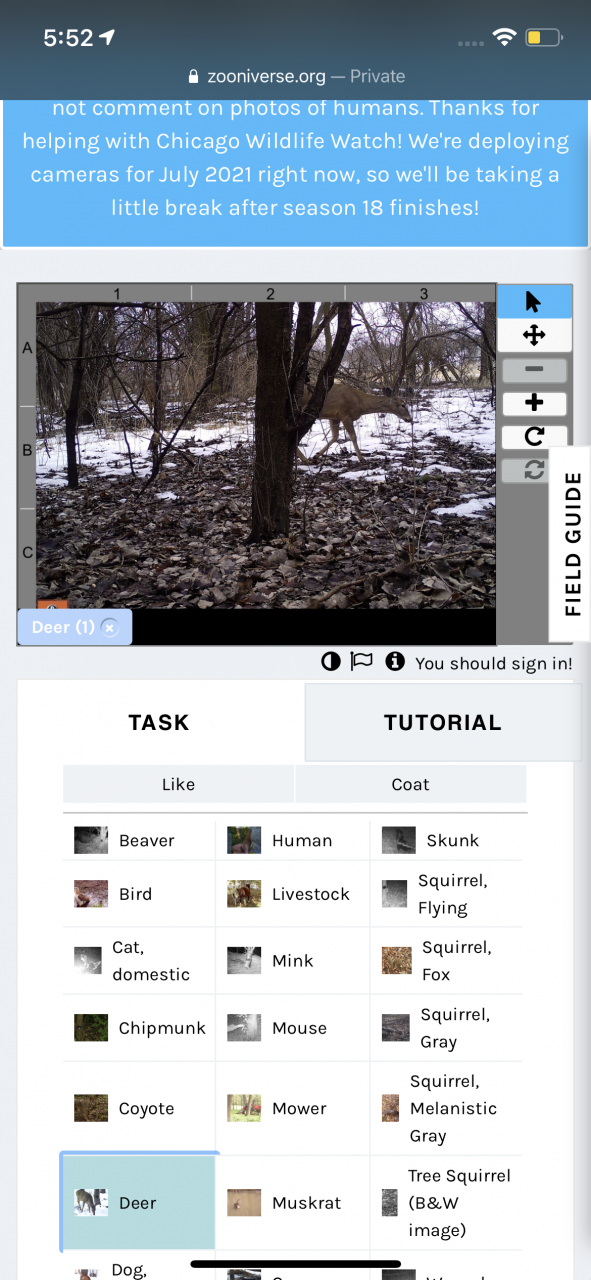Open the subject info icon

click(395, 662)
